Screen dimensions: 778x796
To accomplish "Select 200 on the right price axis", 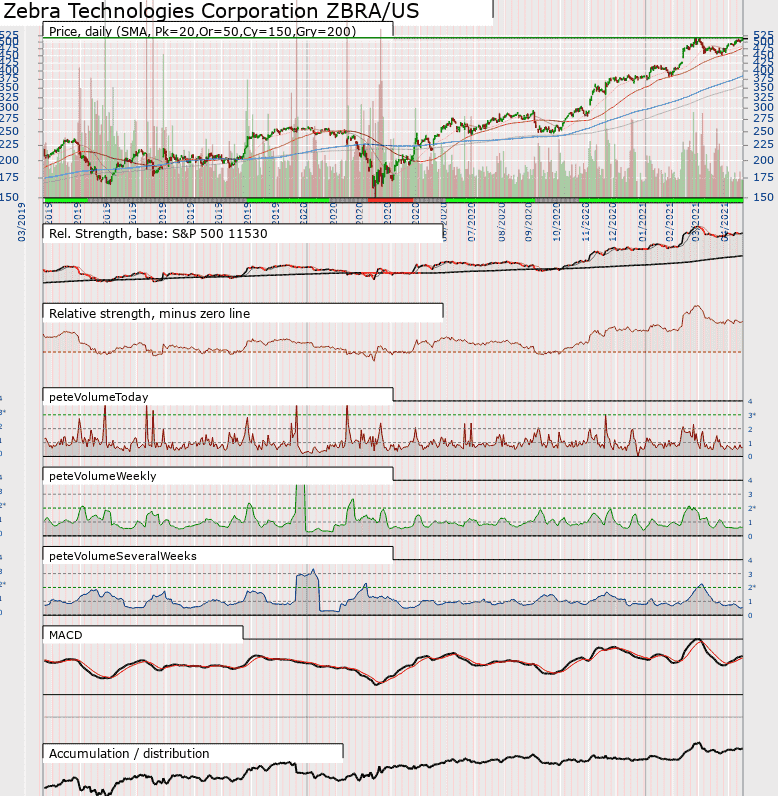I will (763, 160).
